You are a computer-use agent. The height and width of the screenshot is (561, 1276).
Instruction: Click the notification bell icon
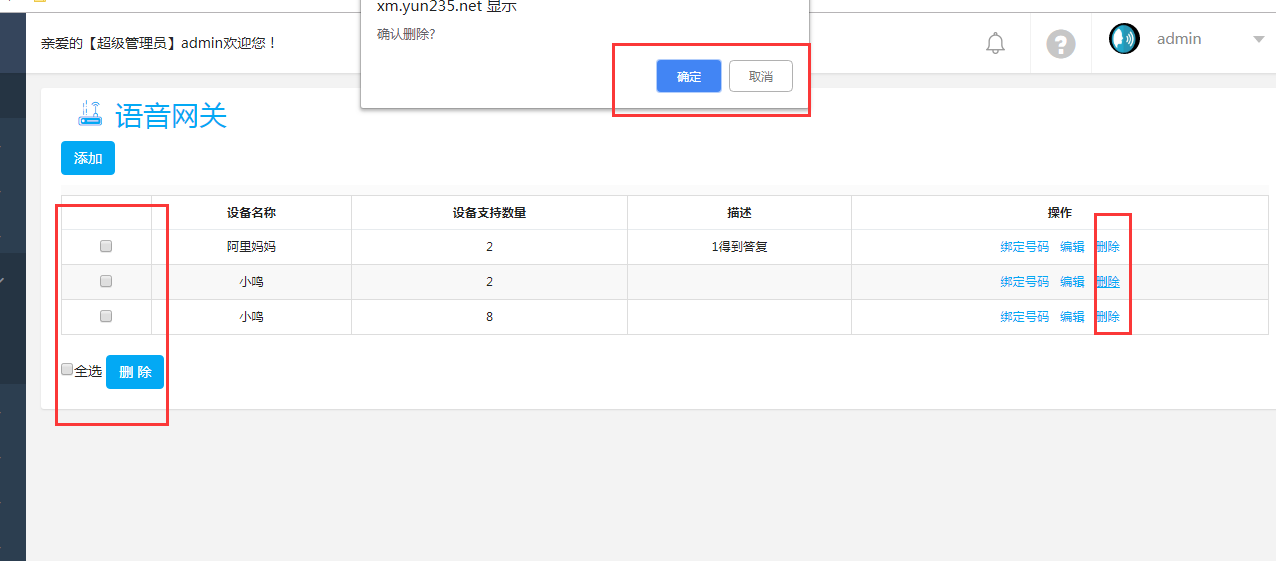pyautogui.click(x=995, y=43)
